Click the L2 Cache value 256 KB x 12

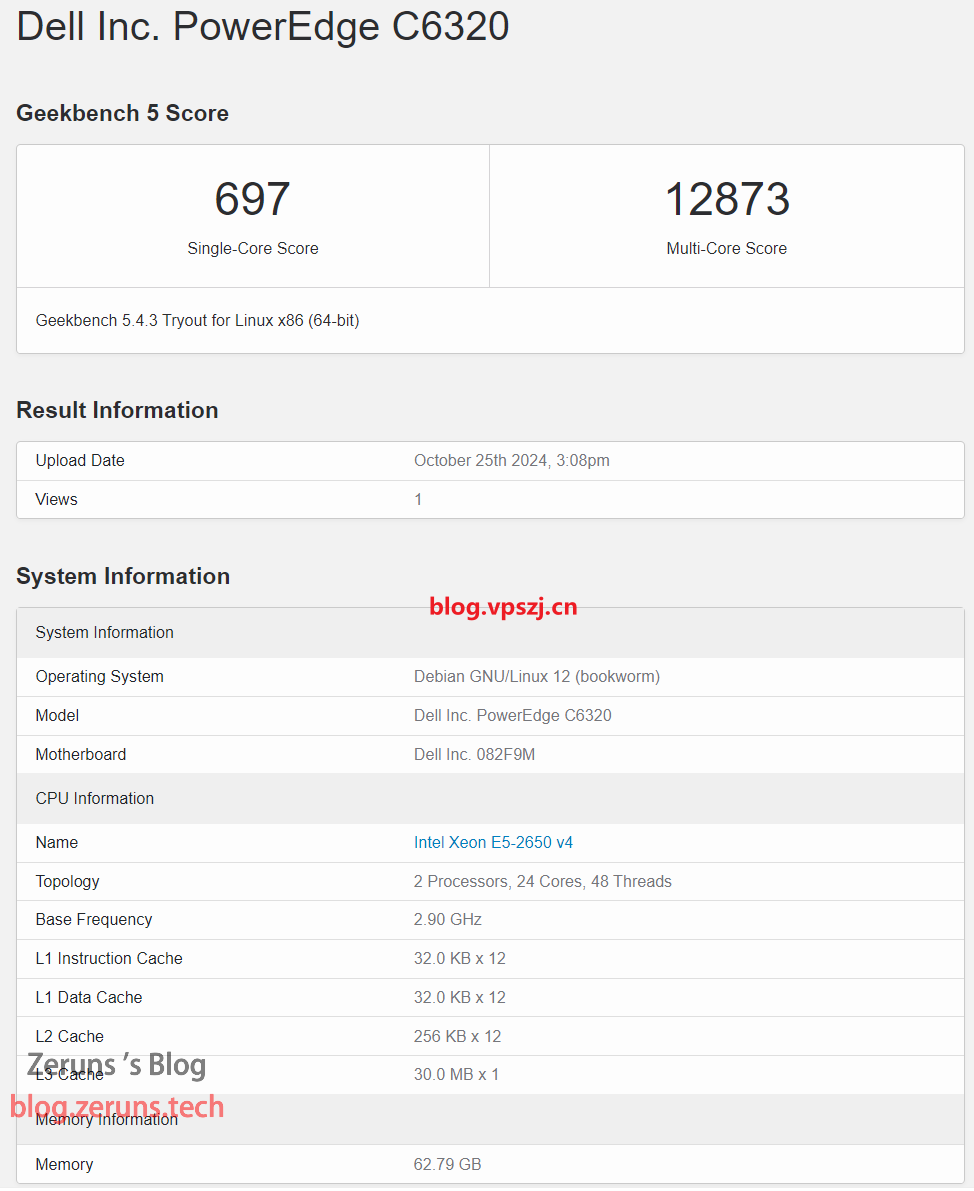[457, 1036]
